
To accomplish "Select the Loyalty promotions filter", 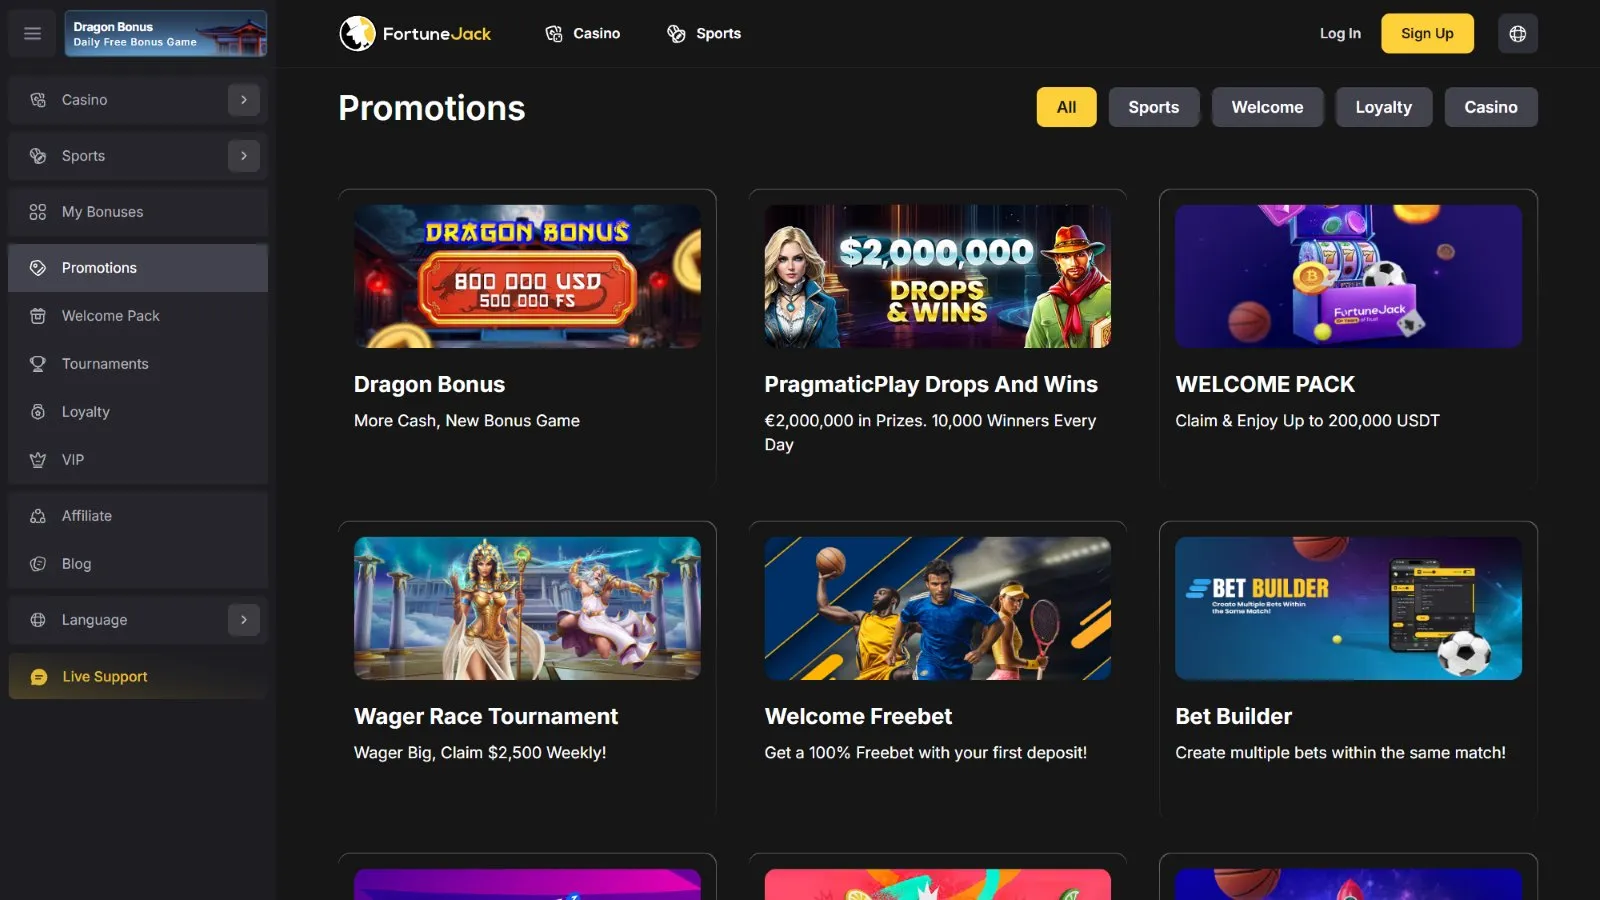I will (x=1383, y=107).
